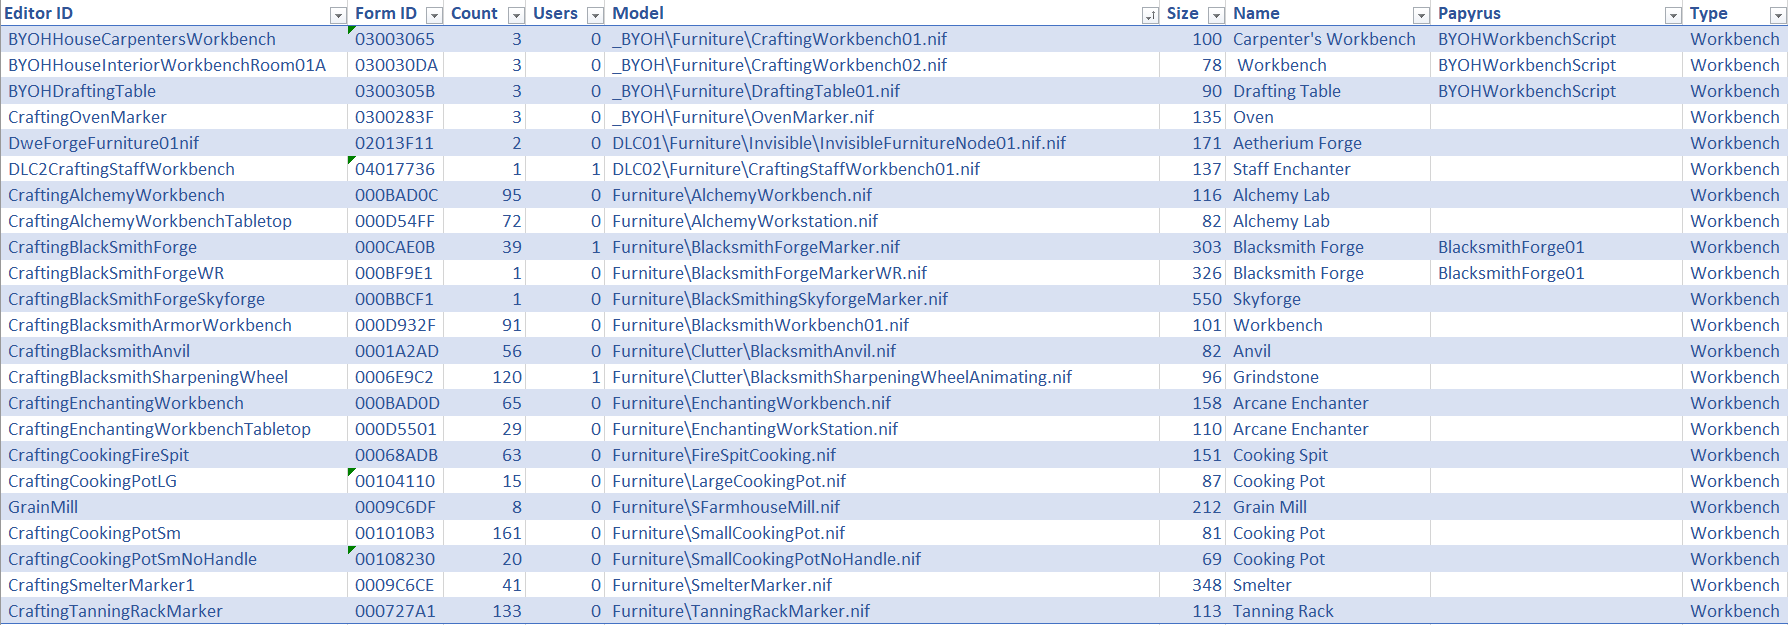Image resolution: width=1788 pixels, height=625 pixels.
Task: Click the Model column sort indicator button
Action: (x=1150, y=15)
